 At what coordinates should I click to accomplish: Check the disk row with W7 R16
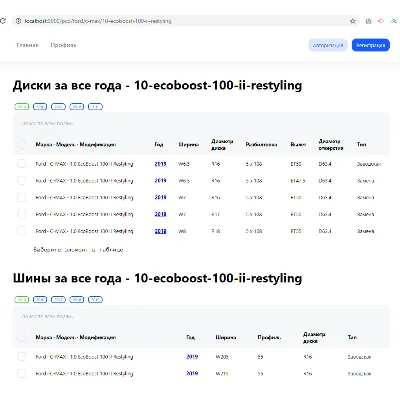21,197
